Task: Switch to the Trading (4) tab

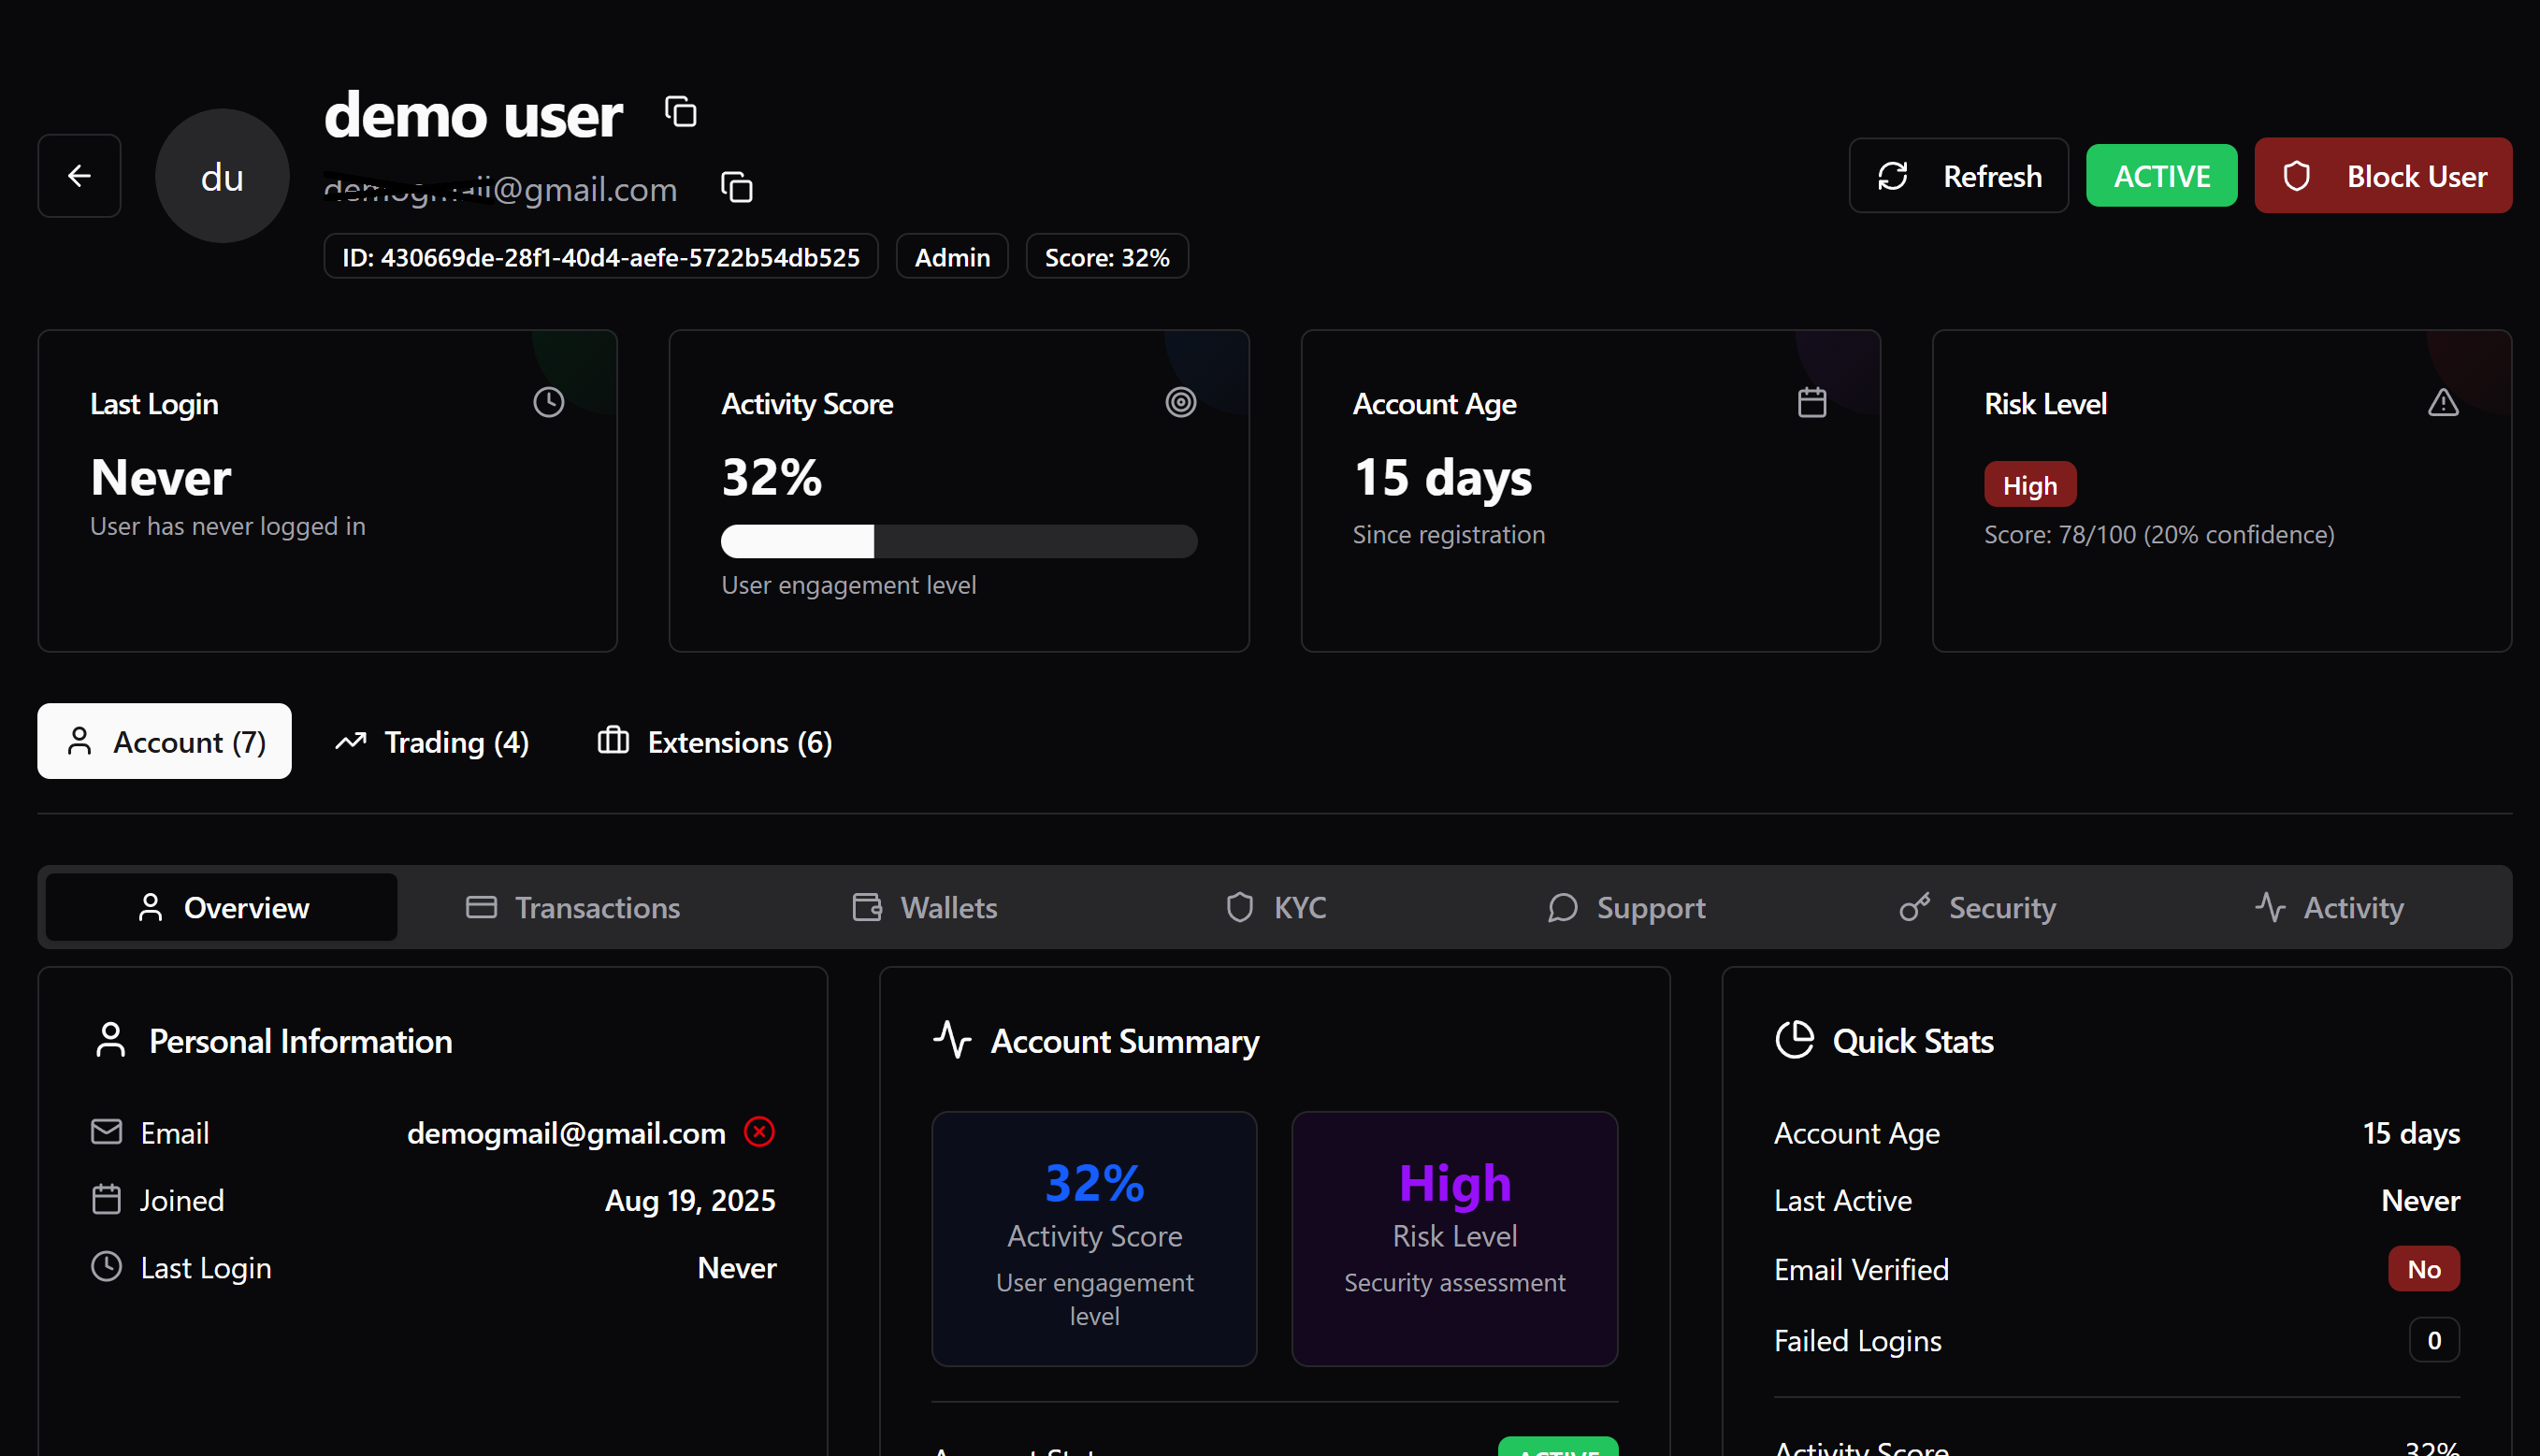Action: [432, 742]
